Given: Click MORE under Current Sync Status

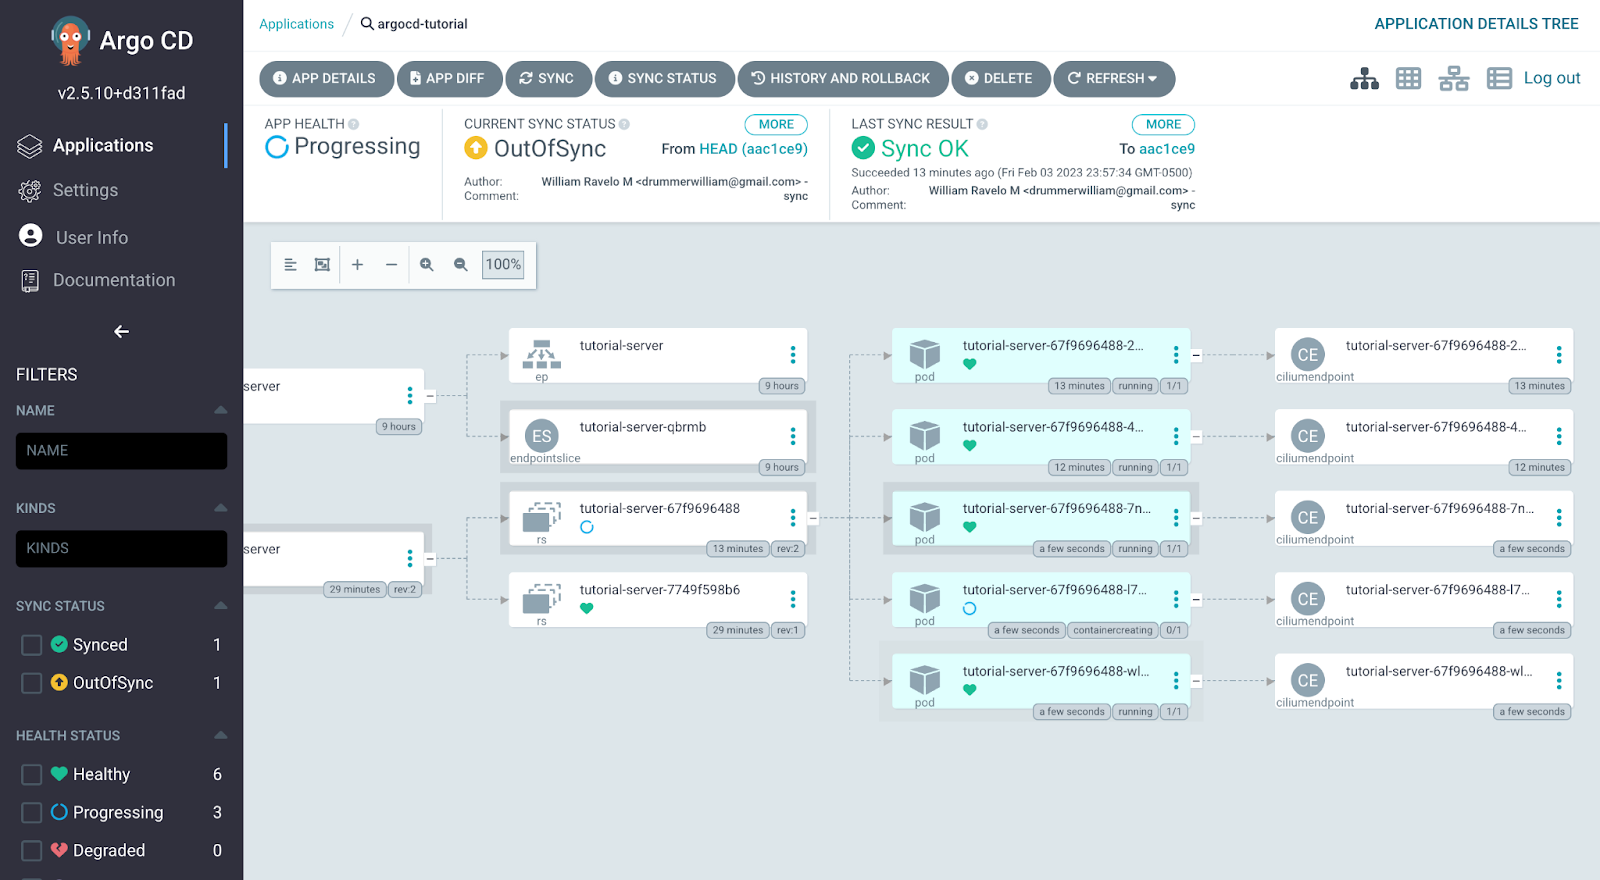Looking at the screenshot, I should click(x=776, y=125).
